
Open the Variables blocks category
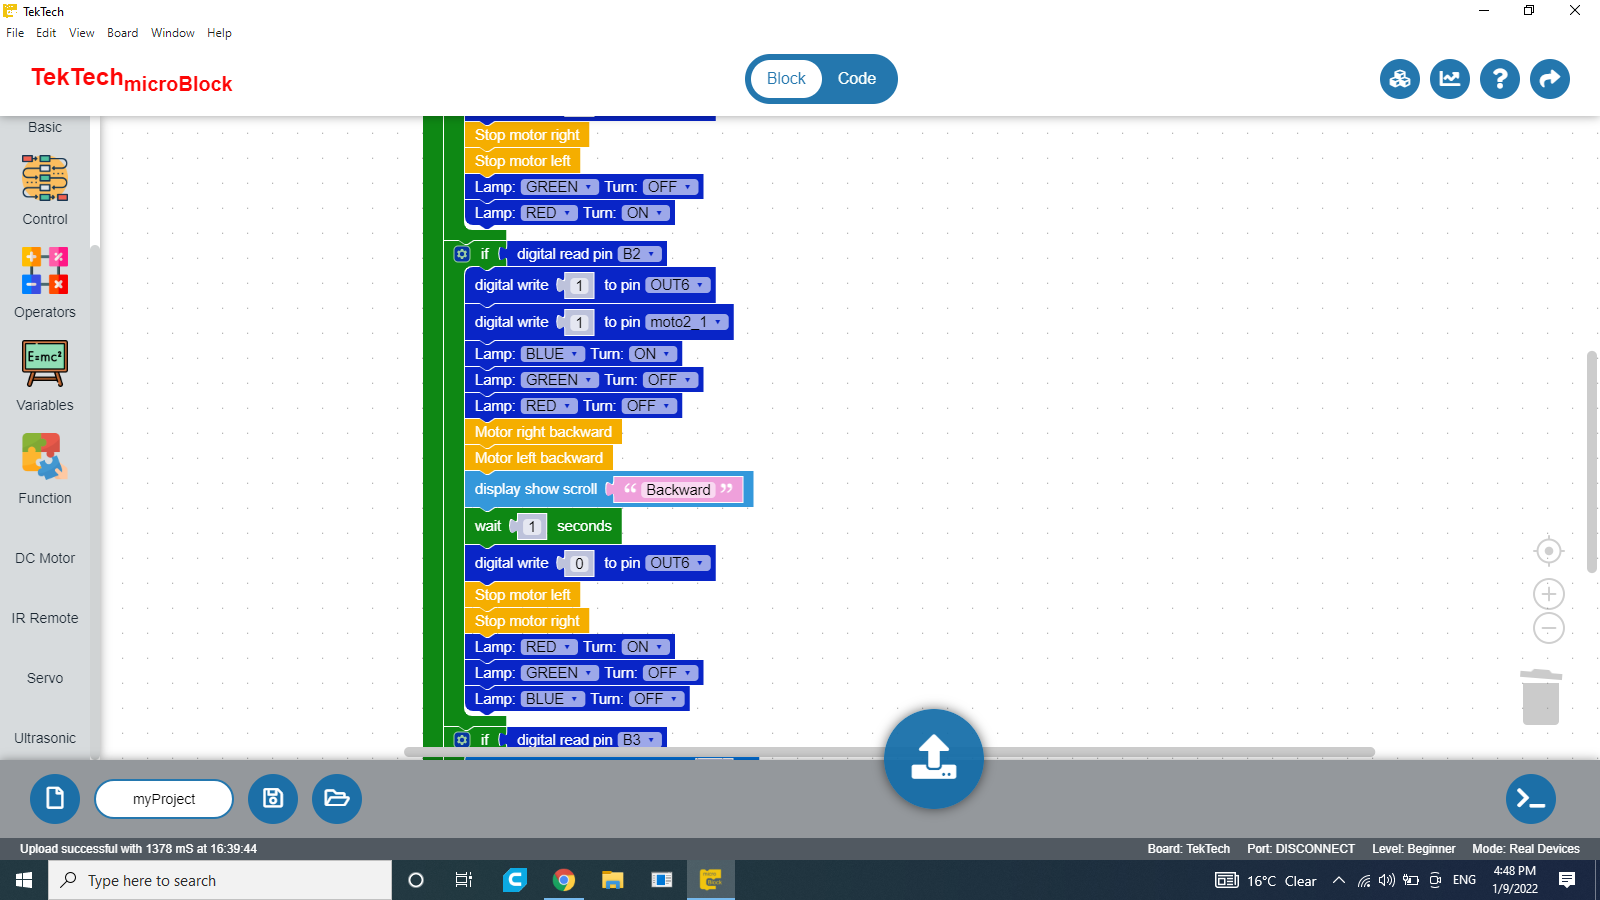(45, 377)
